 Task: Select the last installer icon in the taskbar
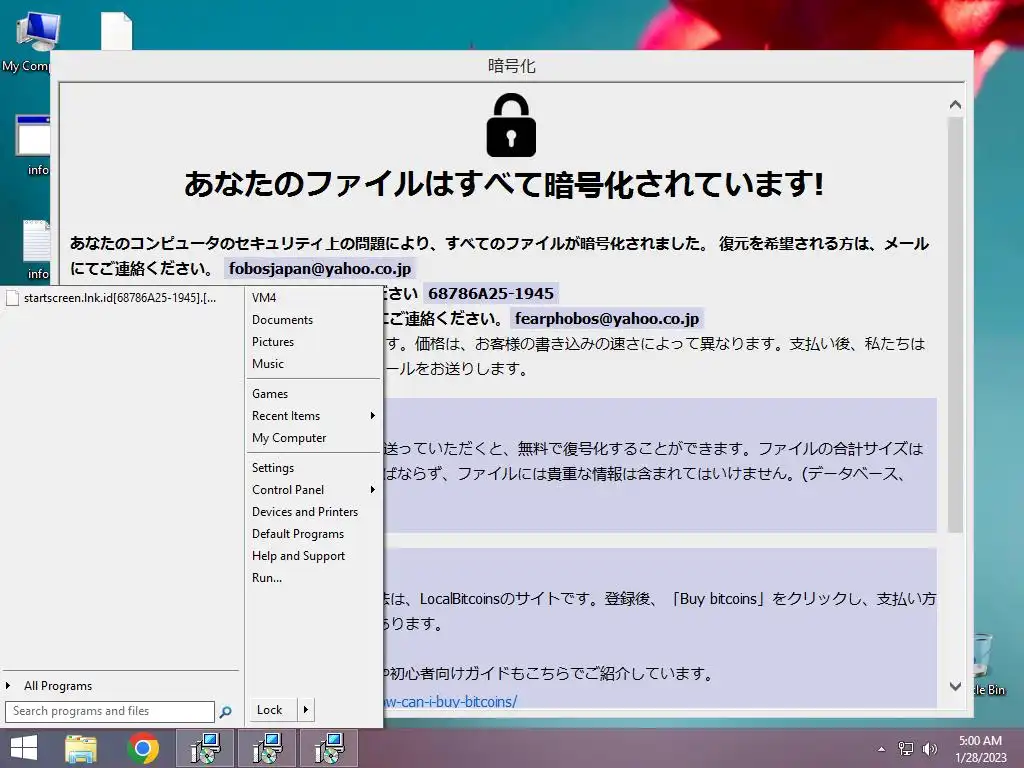329,748
